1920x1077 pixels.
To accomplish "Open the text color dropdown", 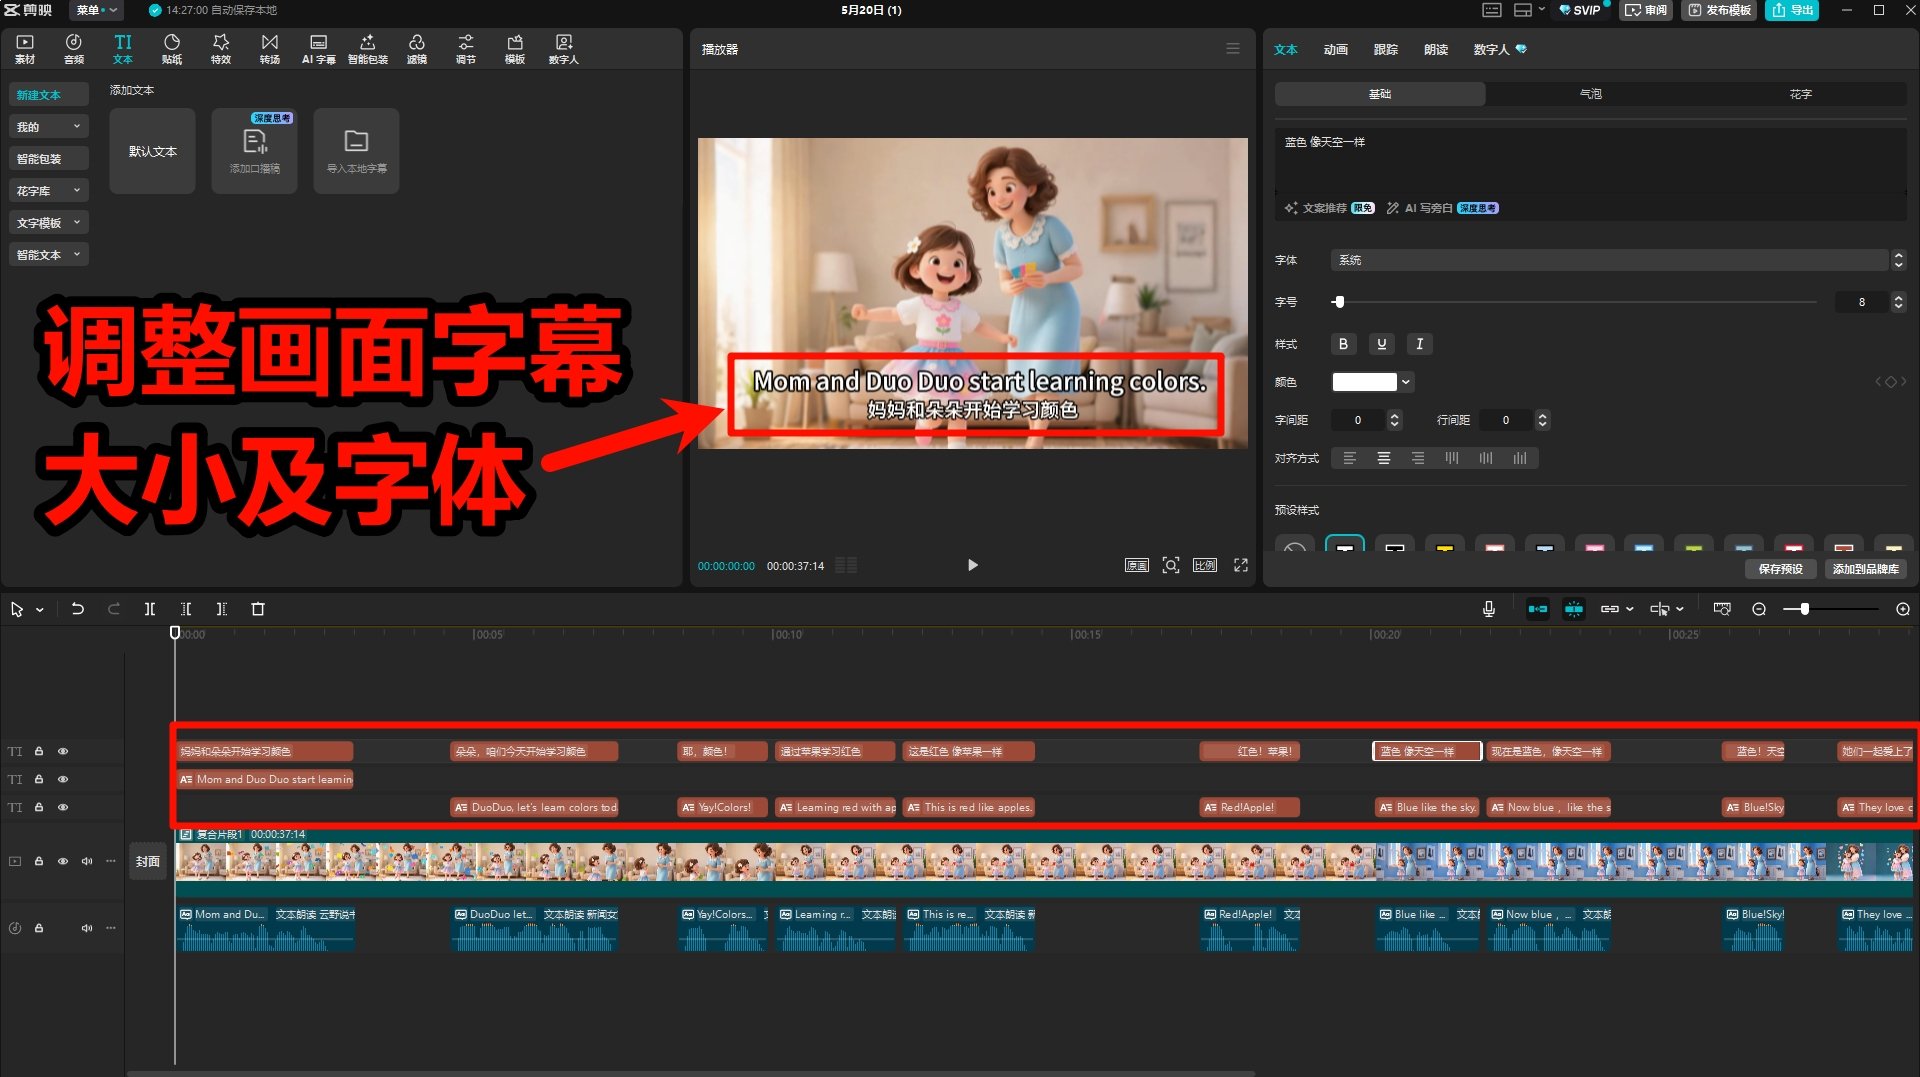I will click(x=1372, y=381).
